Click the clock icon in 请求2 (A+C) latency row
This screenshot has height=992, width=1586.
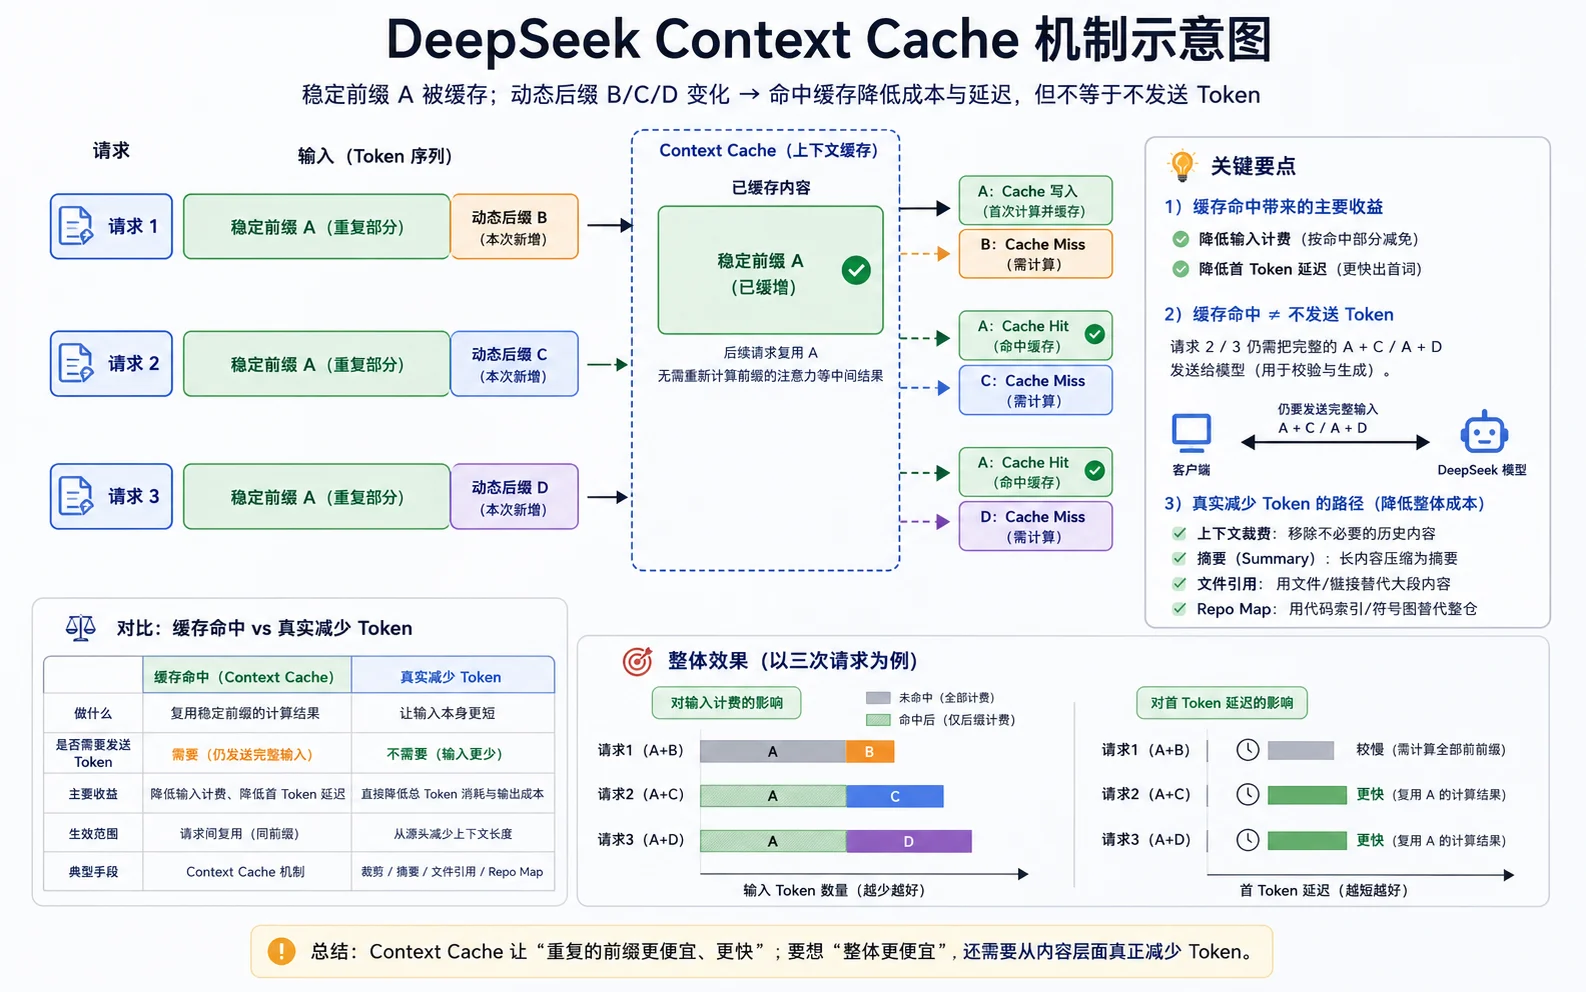(x=1247, y=795)
